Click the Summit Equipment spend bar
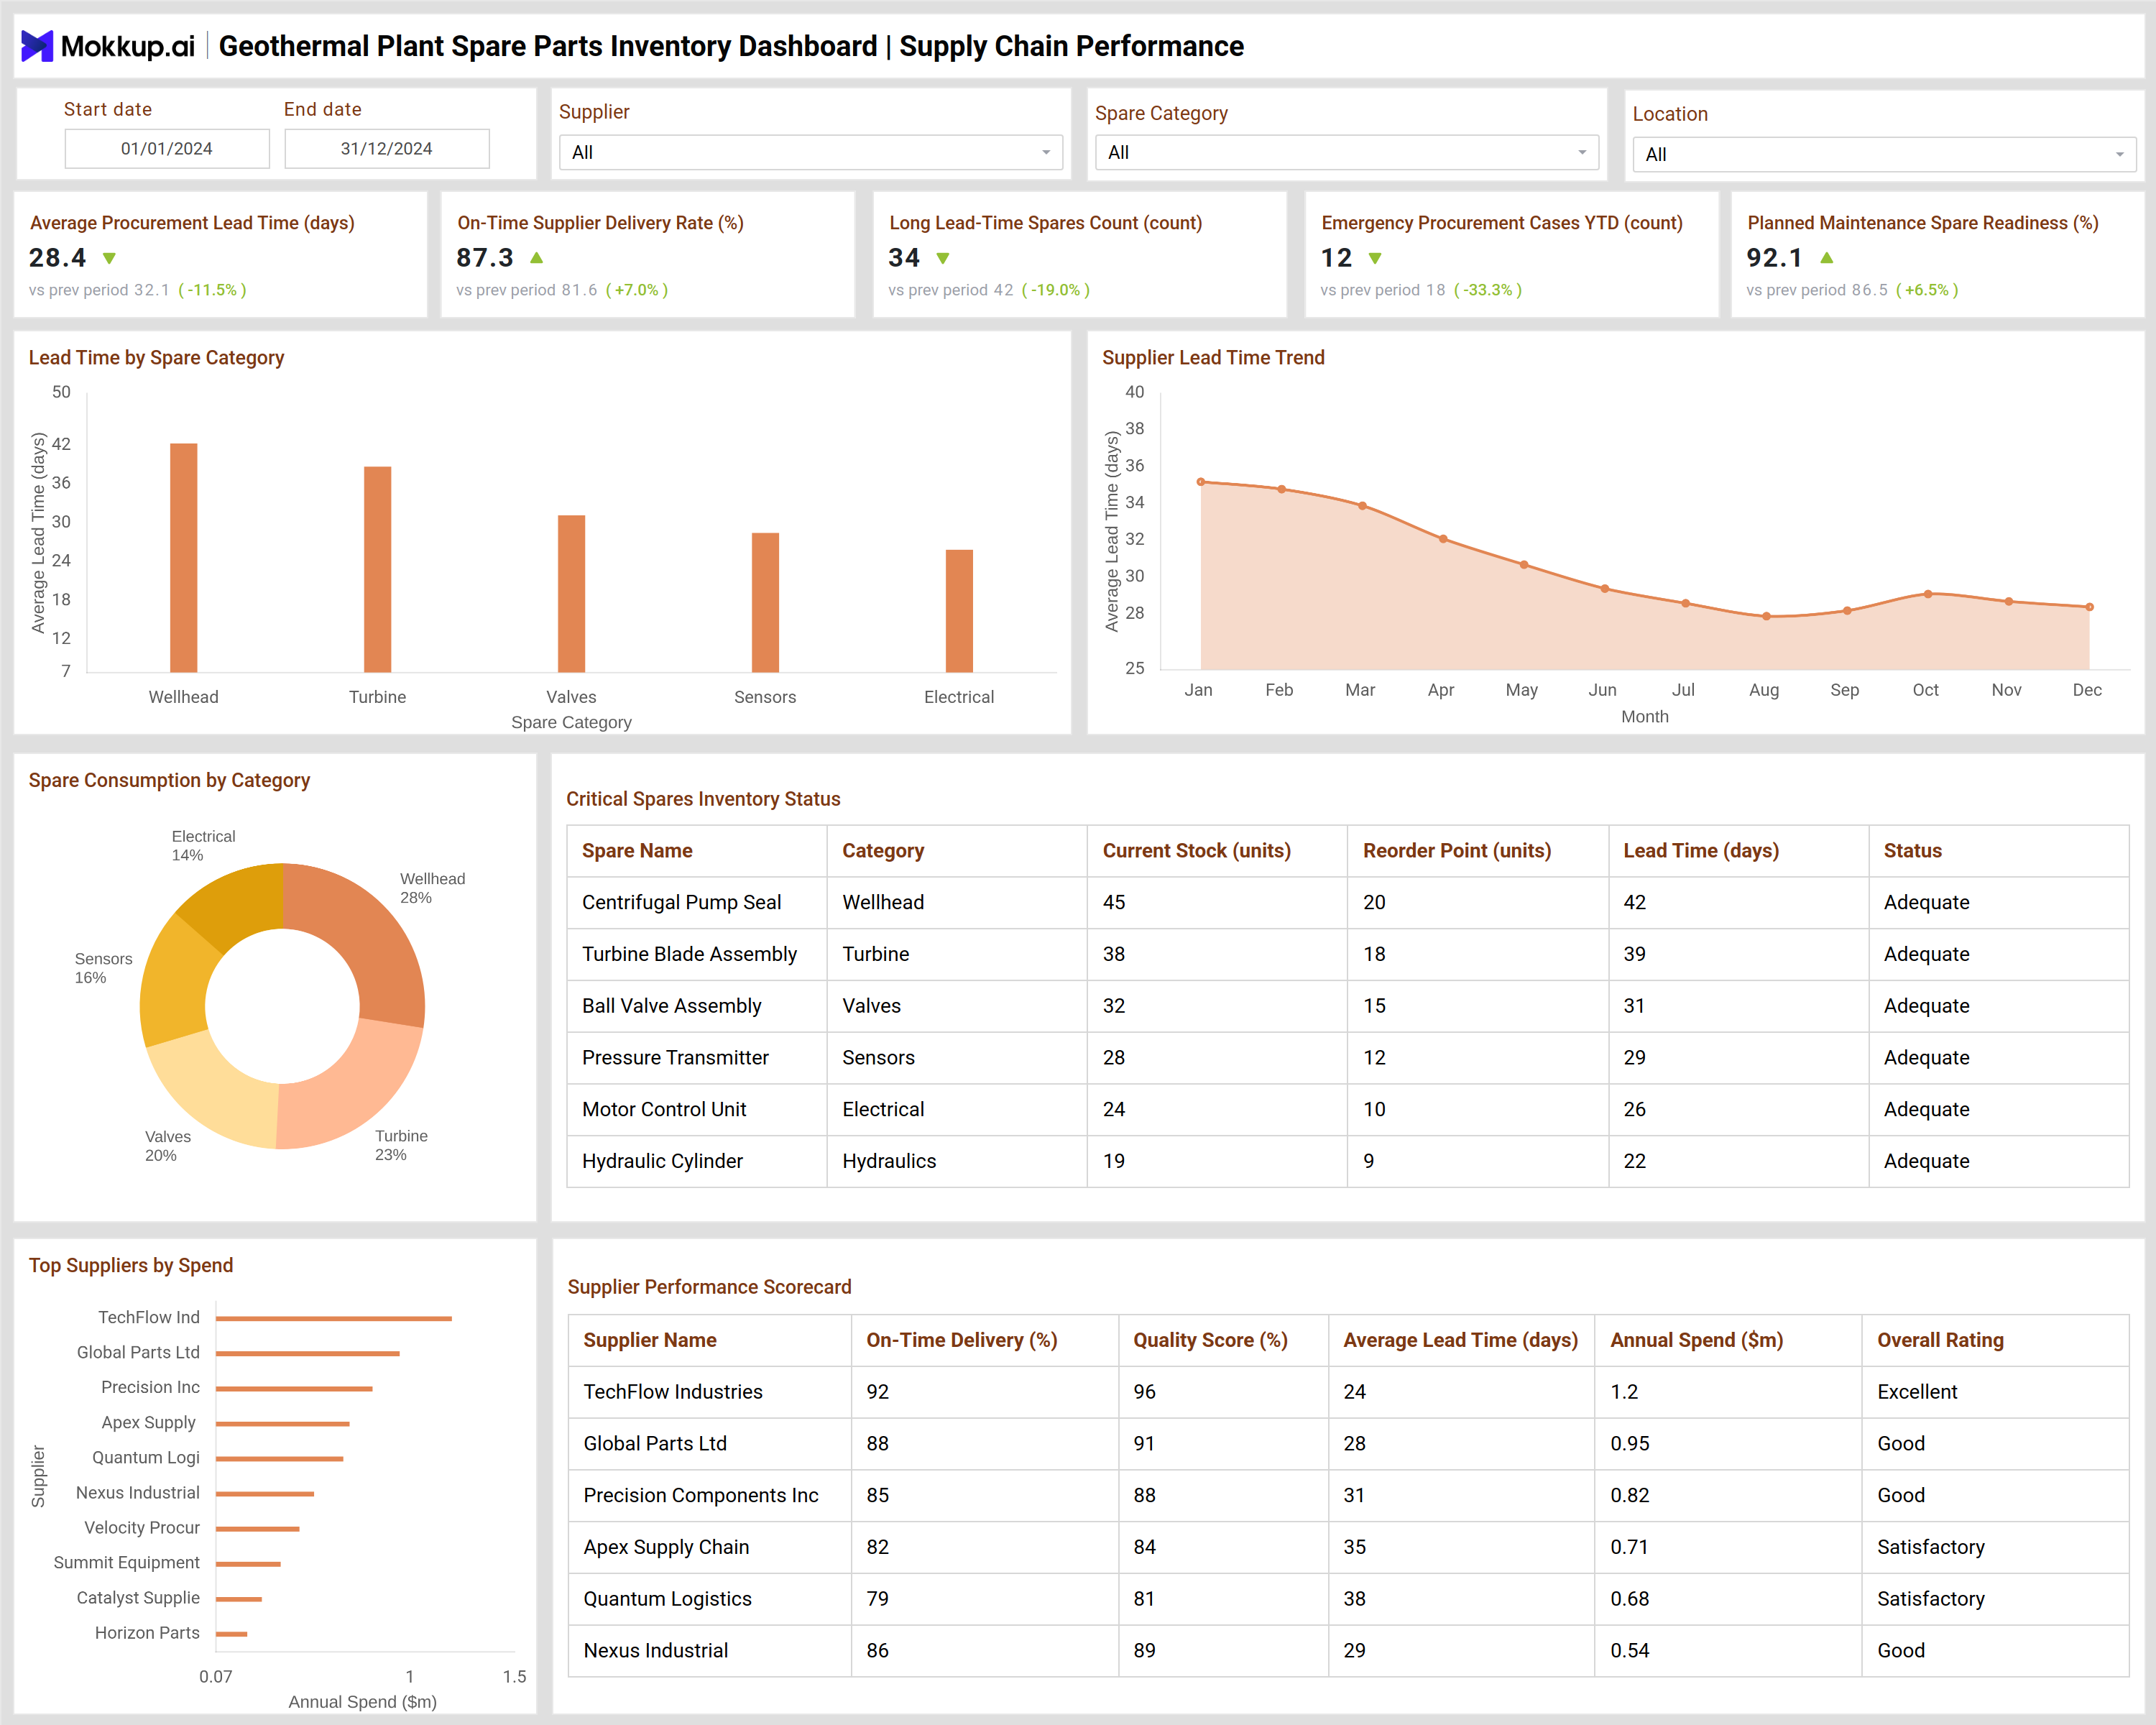2156x1725 pixels. (248, 1564)
